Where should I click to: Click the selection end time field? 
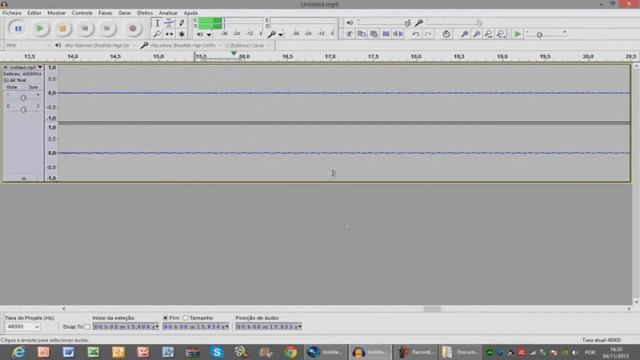[x=196, y=327]
